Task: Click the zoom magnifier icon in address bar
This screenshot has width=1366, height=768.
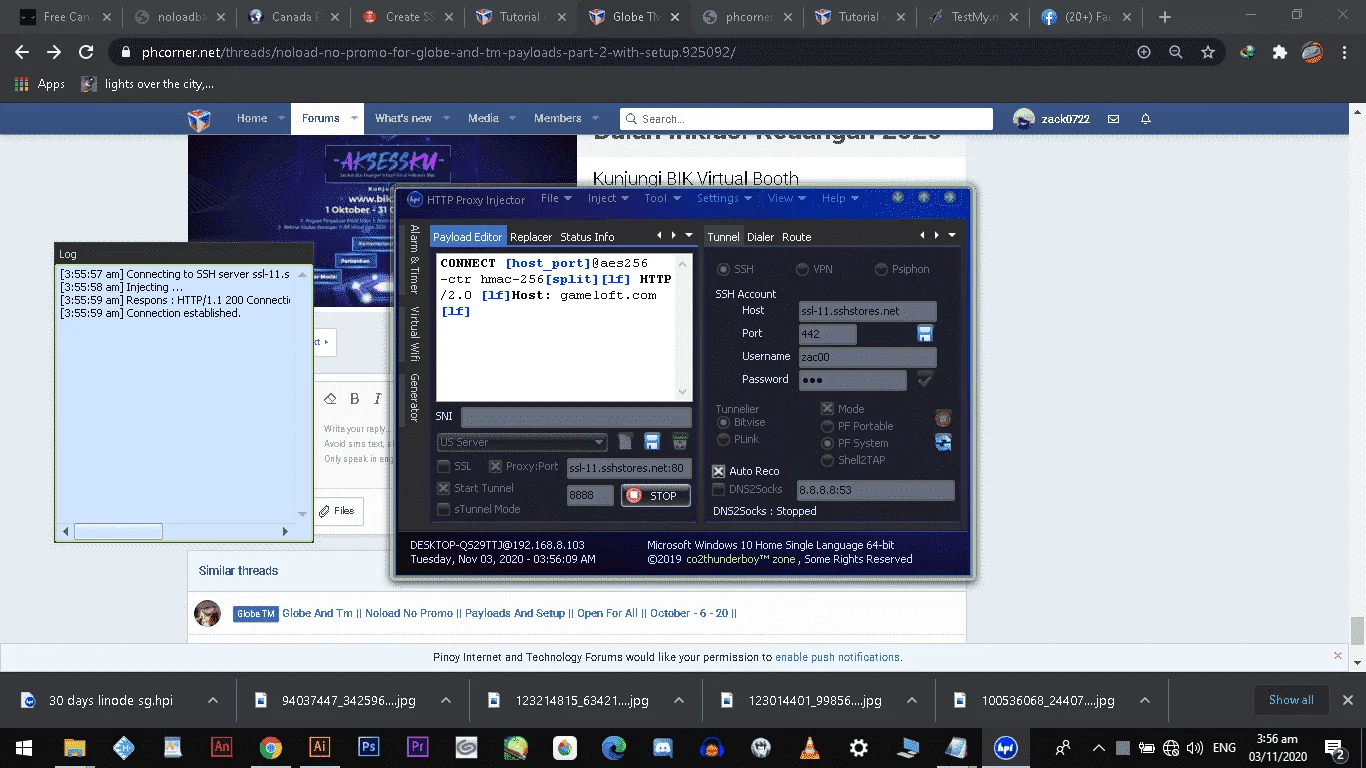Action: [x=1176, y=52]
